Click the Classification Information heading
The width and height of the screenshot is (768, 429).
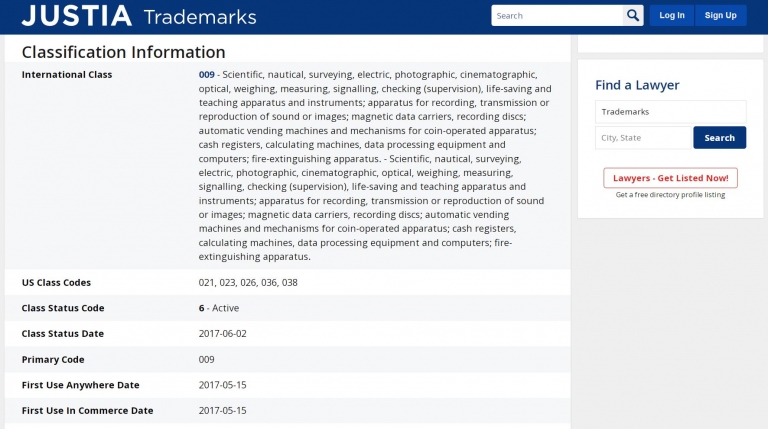tap(123, 52)
